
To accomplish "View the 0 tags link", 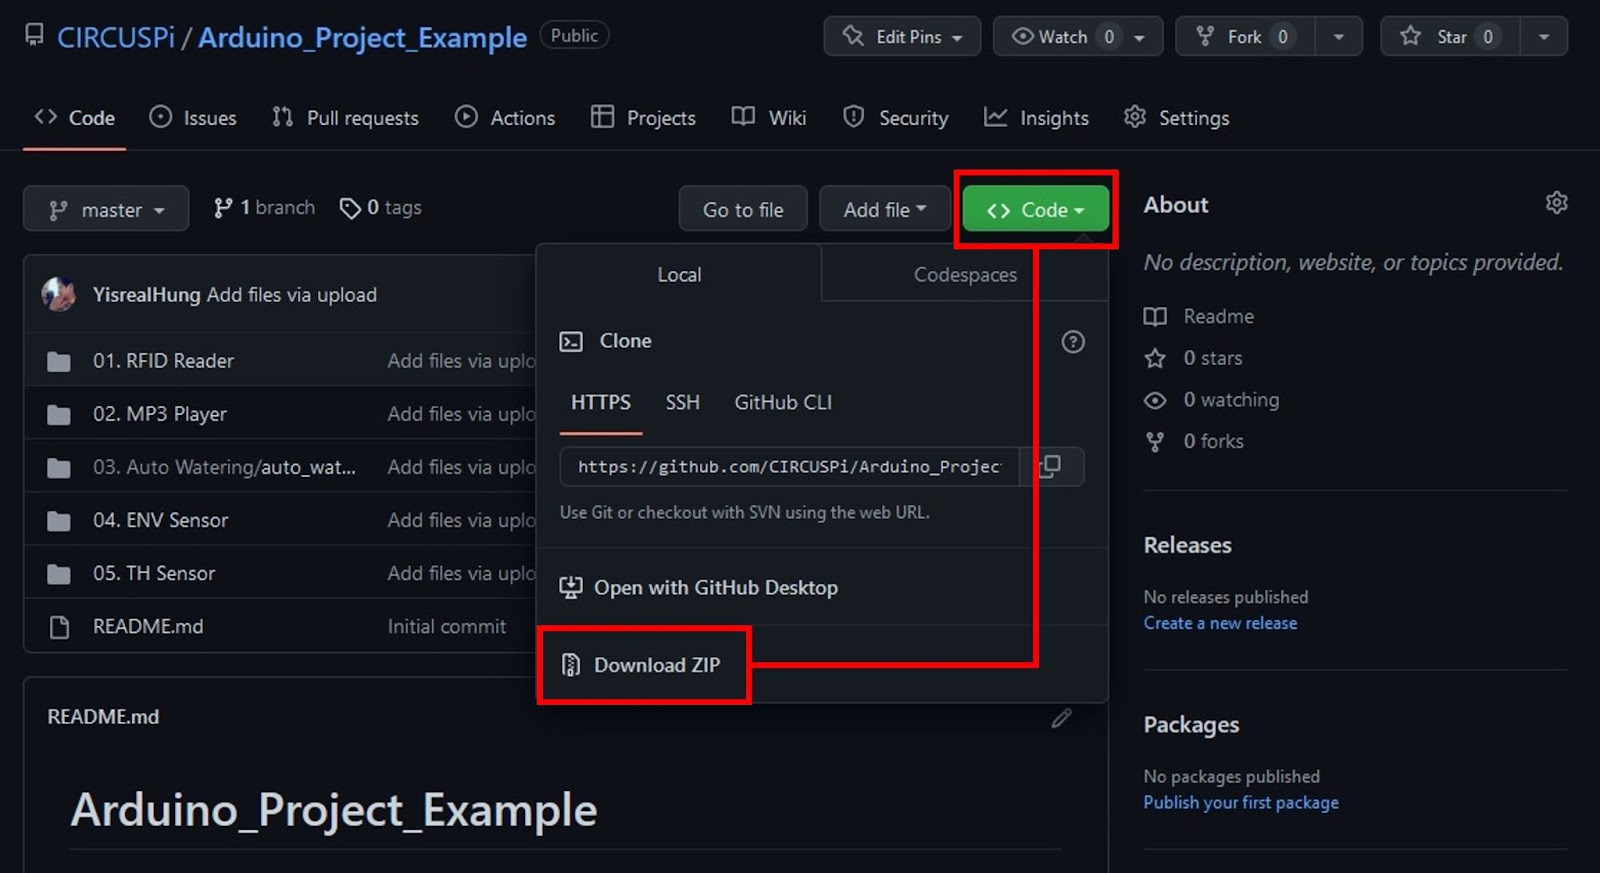I will (x=380, y=207).
